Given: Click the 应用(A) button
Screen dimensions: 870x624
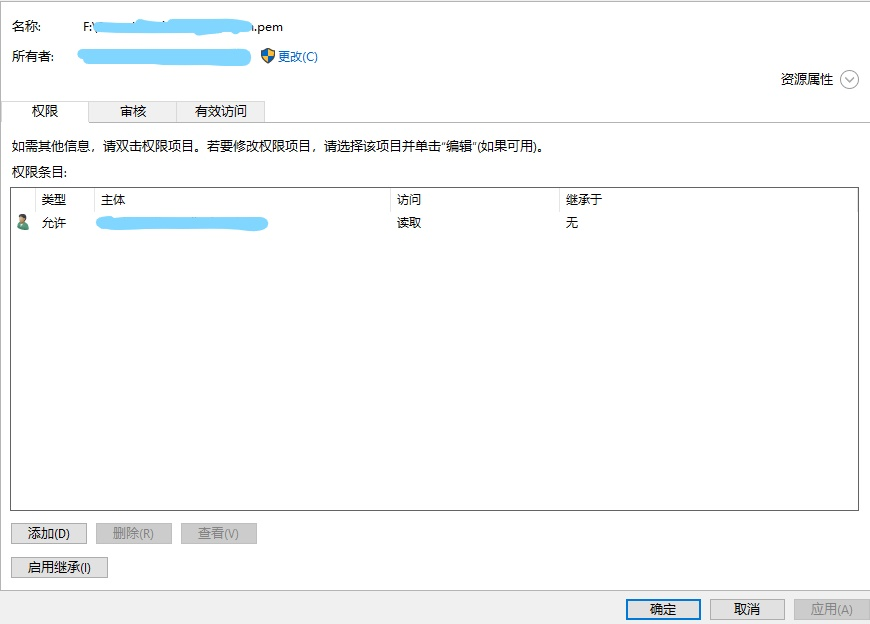Looking at the screenshot, I should click(831, 609).
